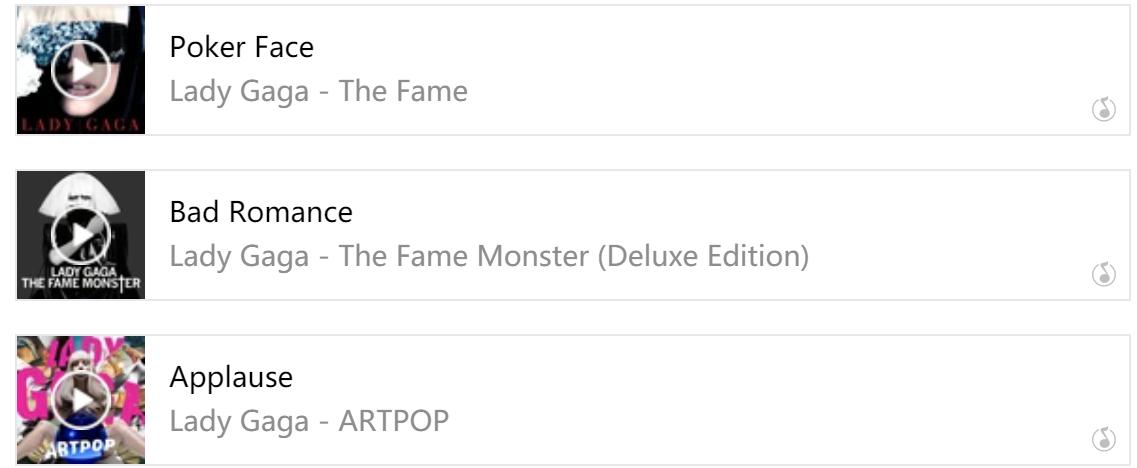
Task: Play the Poker Face track
Action: tap(80, 70)
